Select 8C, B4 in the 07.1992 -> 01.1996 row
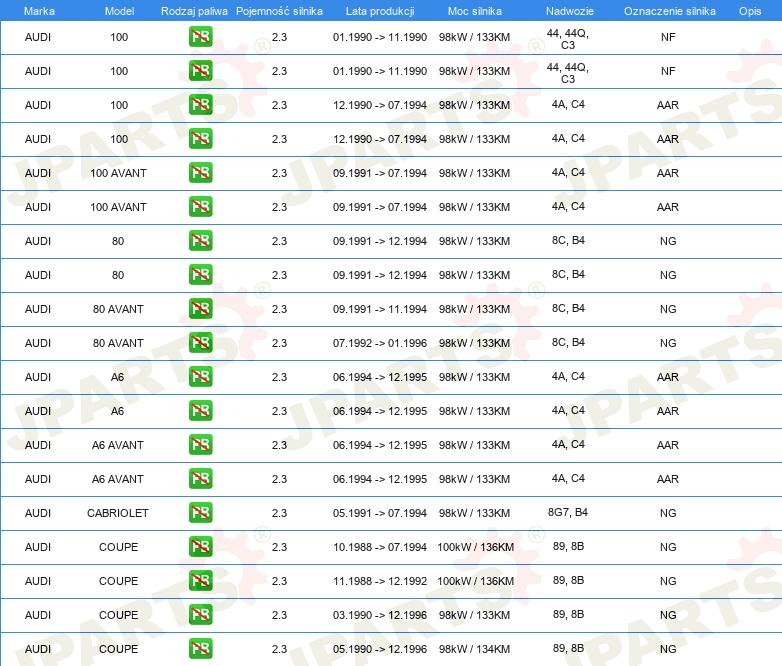782x666 pixels. pos(568,342)
